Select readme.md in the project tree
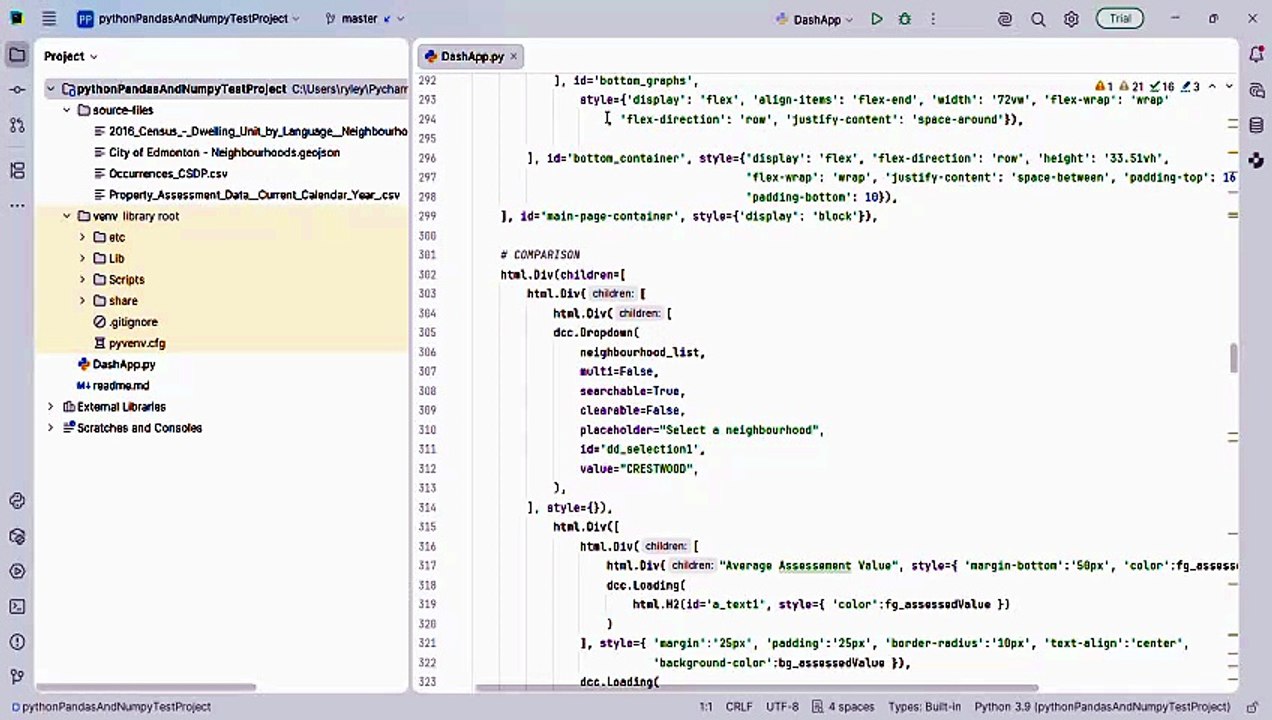Image resolution: width=1272 pixels, height=720 pixels. [x=113, y=386]
